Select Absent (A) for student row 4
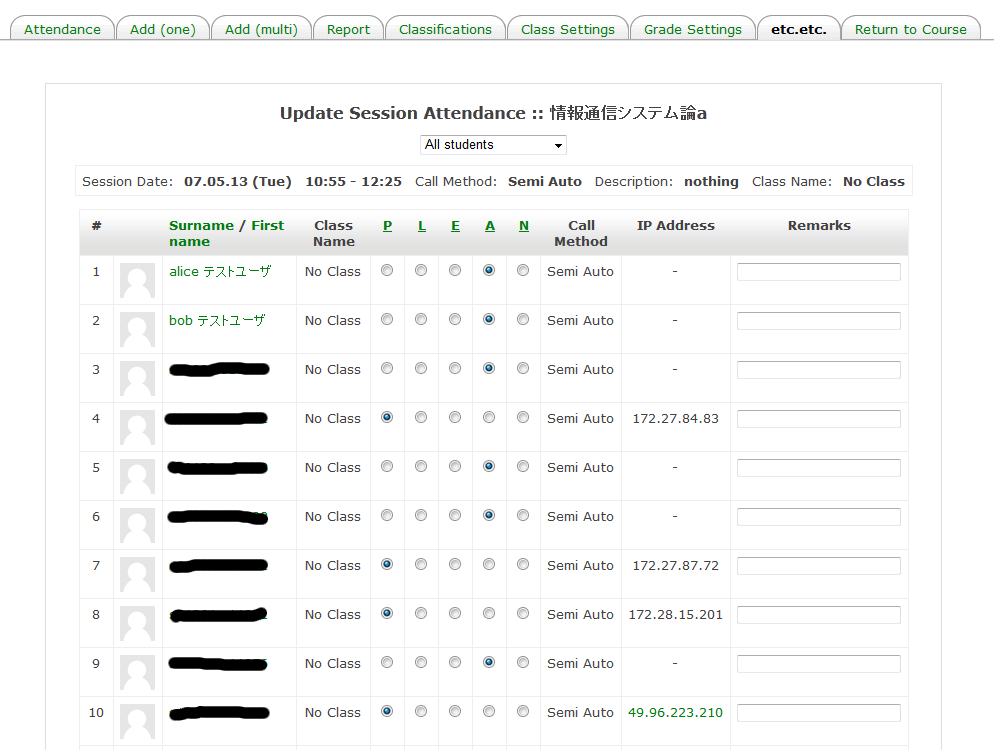The image size is (994, 750). 489,418
